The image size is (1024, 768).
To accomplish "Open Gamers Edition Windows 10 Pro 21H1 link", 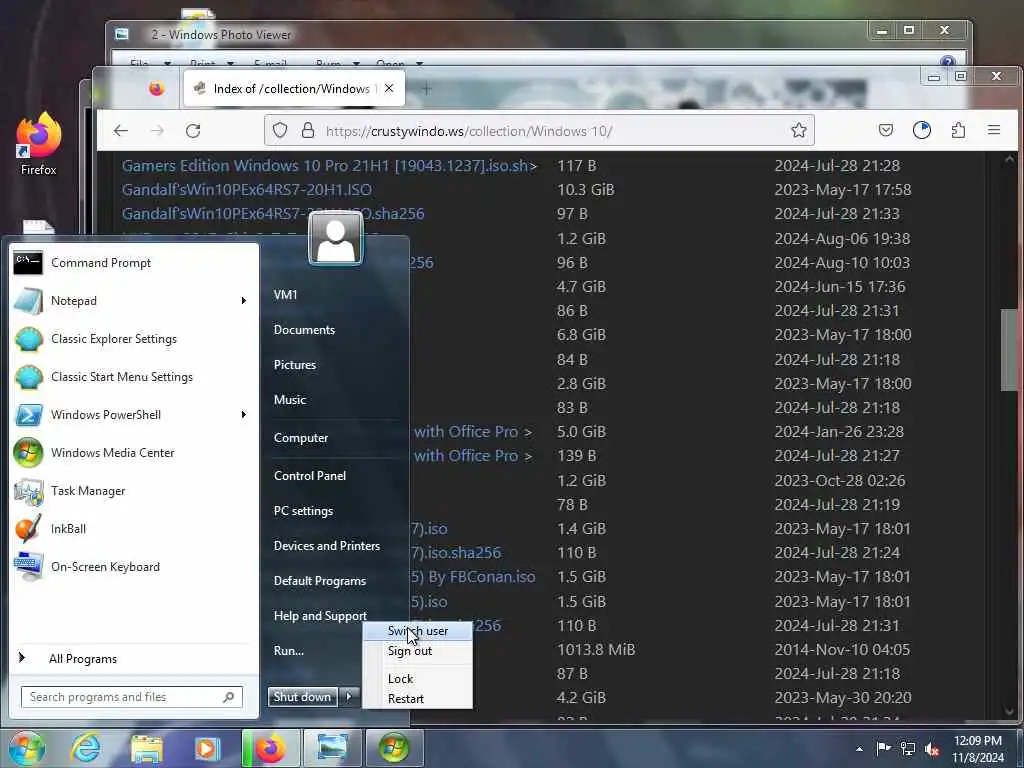I will coord(329,166).
